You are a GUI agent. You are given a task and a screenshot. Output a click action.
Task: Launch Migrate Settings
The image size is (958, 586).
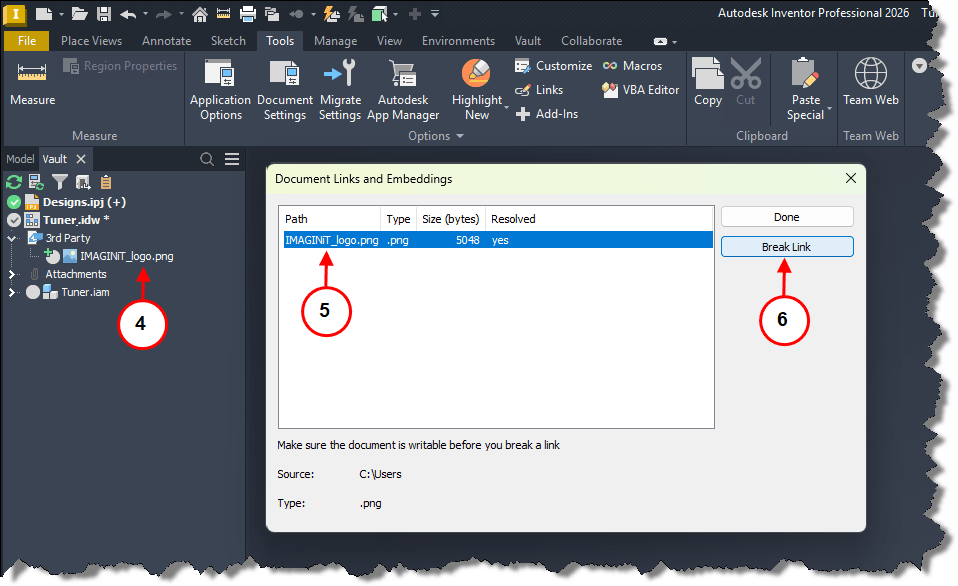[x=340, y=90]
